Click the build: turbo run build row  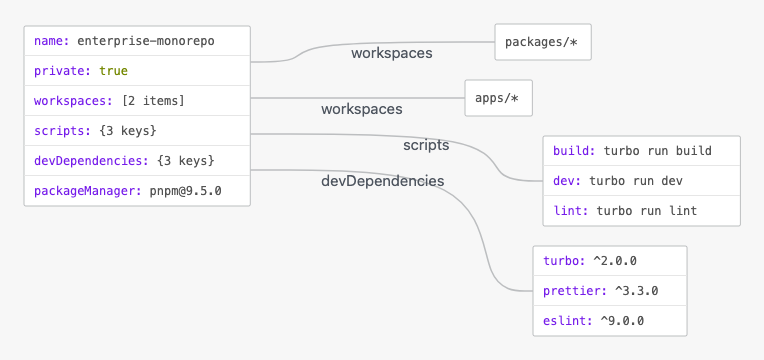pyautogui.click(x=641, y=151)
